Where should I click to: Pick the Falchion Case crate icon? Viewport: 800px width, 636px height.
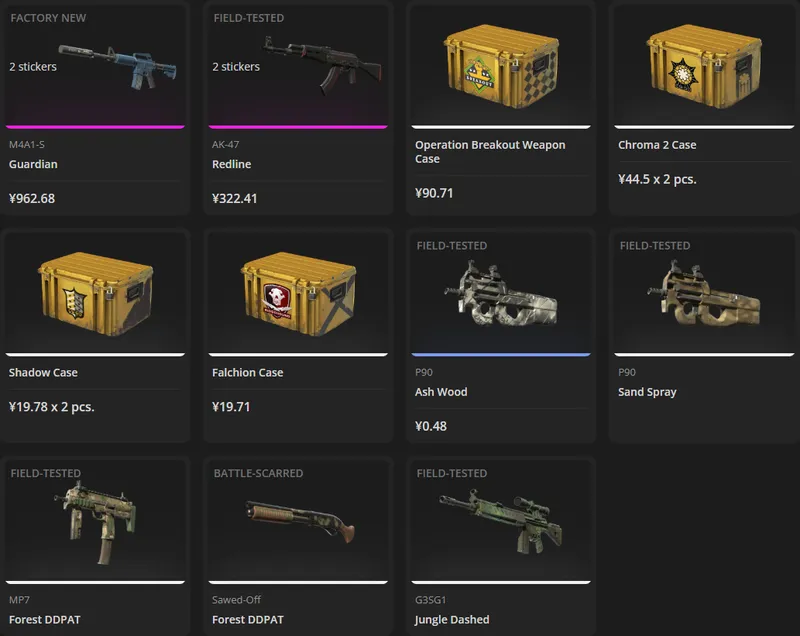298,294
